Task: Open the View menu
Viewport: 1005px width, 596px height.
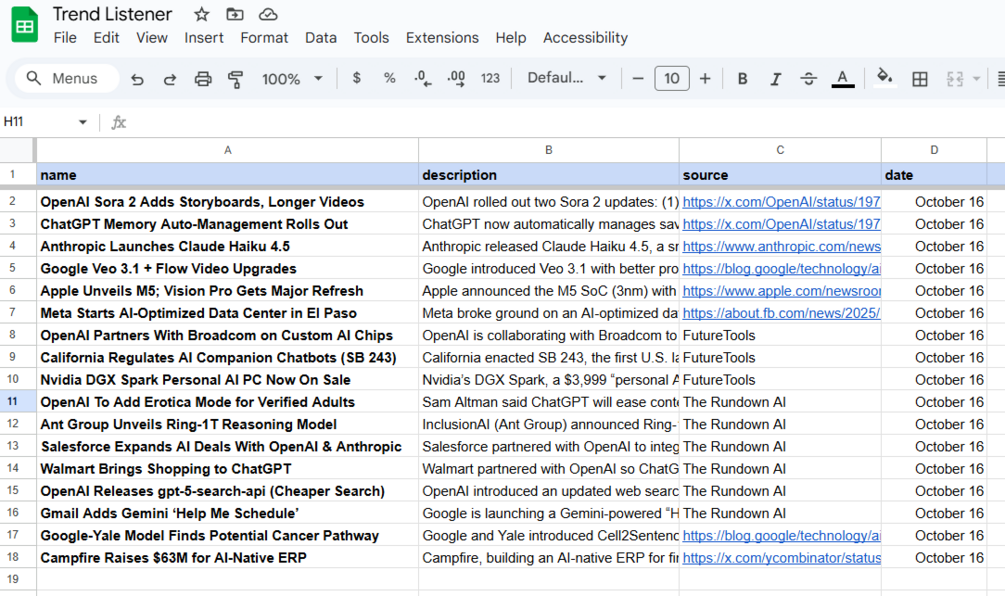Action: tap(152, 38)
